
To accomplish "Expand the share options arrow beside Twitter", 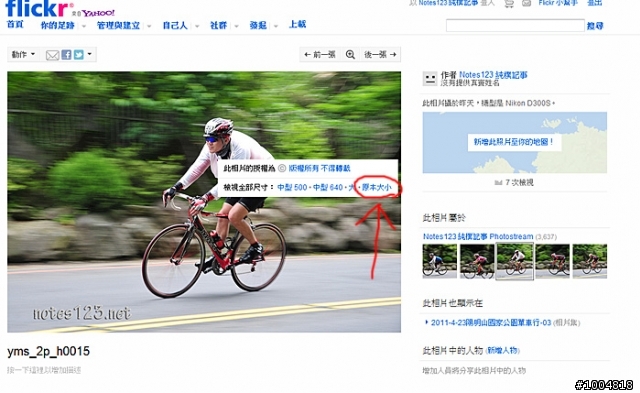I will coord(90,54).
